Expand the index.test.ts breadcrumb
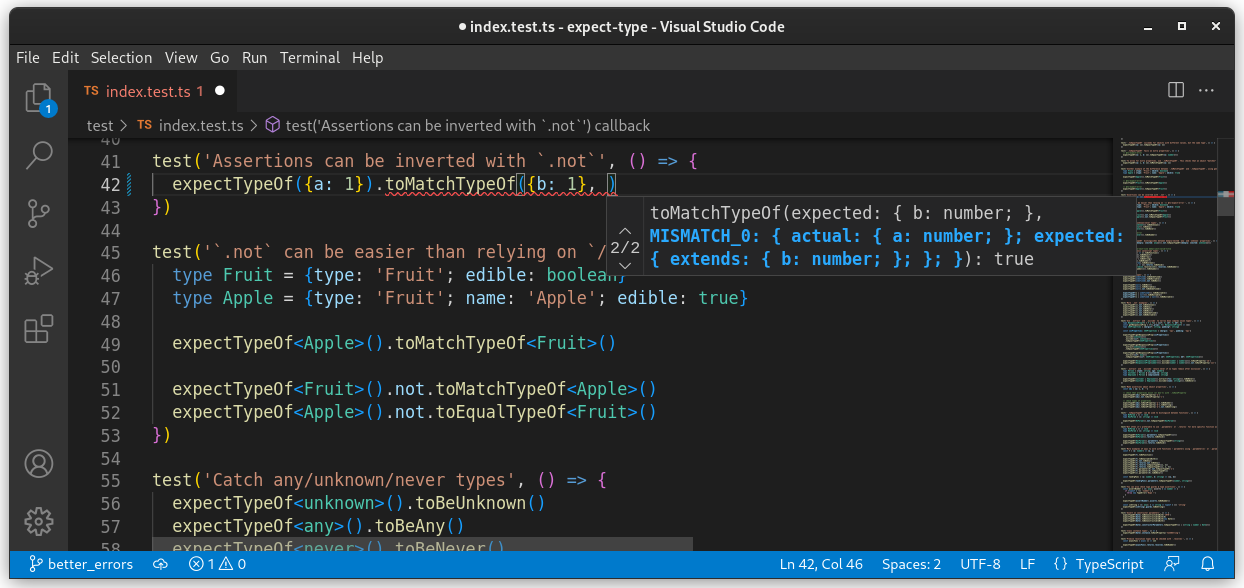1244x588 pixels. (x=190, y=125)
